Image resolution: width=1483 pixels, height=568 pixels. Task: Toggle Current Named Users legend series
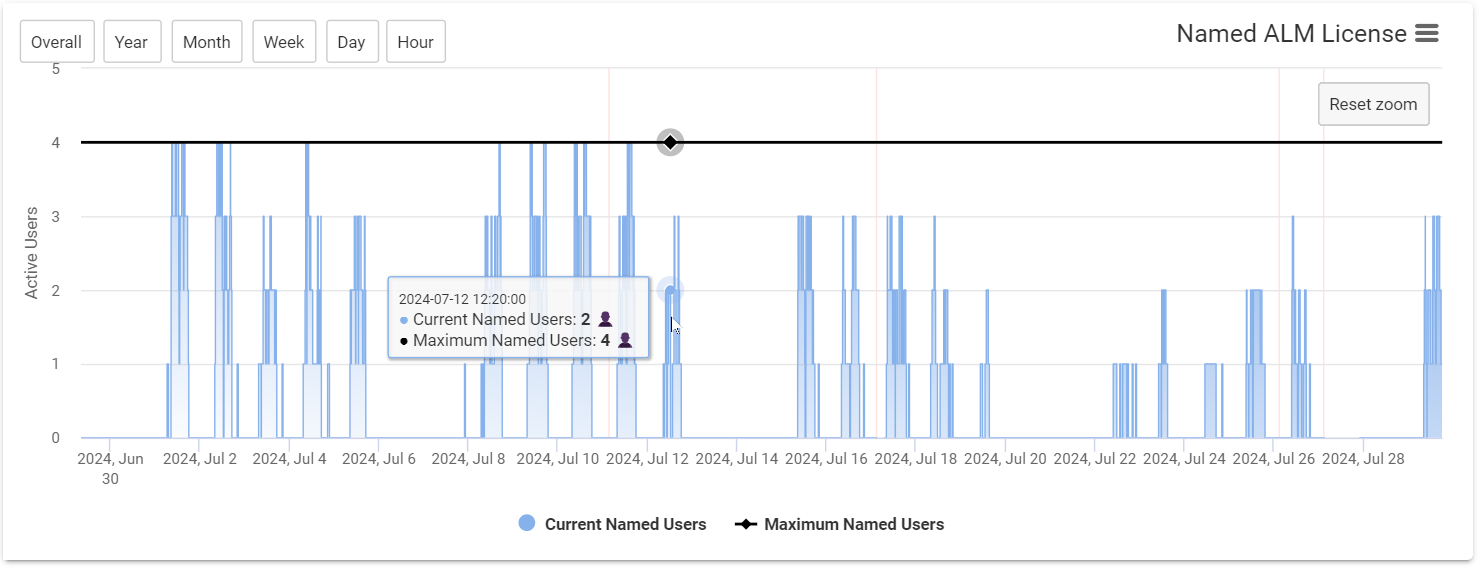pos(625,524)
